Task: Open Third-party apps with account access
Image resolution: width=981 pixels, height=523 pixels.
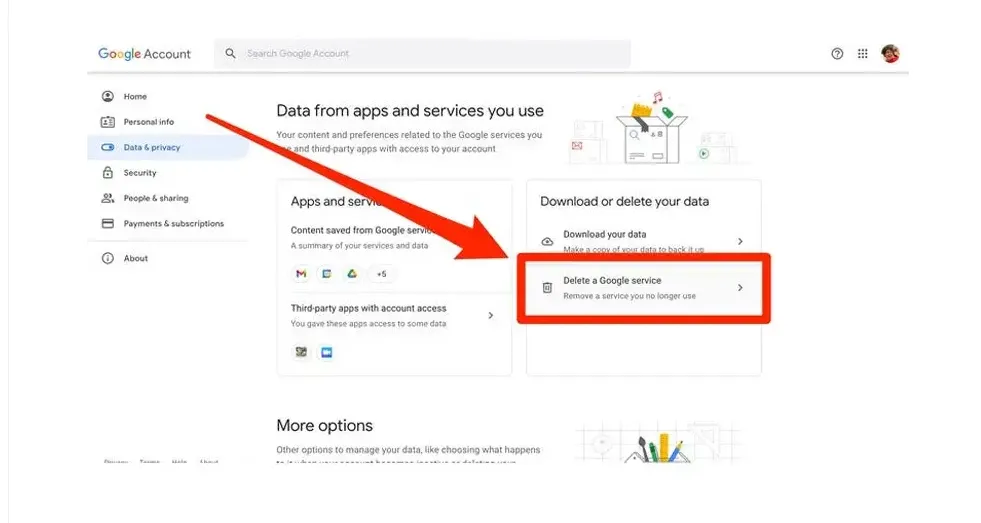Action: click(394, 316)
